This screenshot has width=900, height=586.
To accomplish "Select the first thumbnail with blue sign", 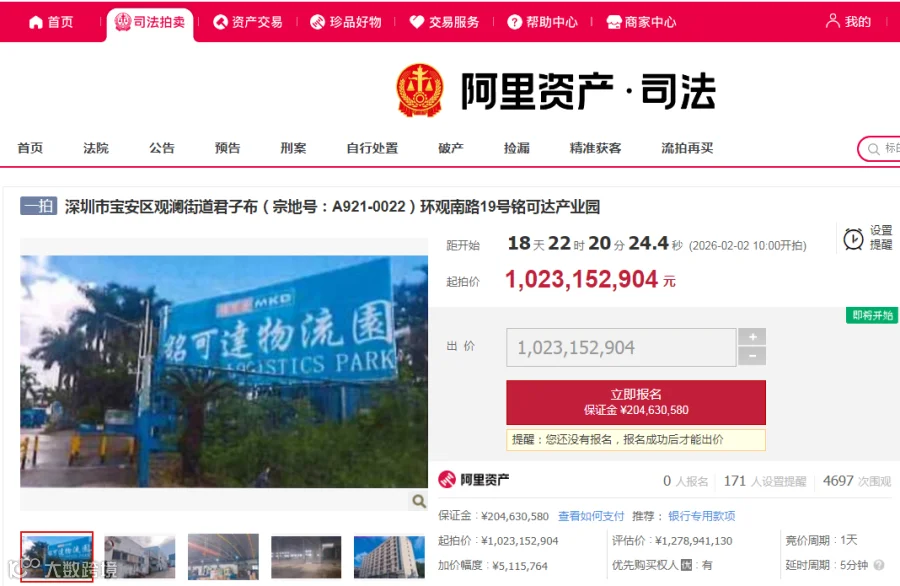I will (x=57, y=556).
